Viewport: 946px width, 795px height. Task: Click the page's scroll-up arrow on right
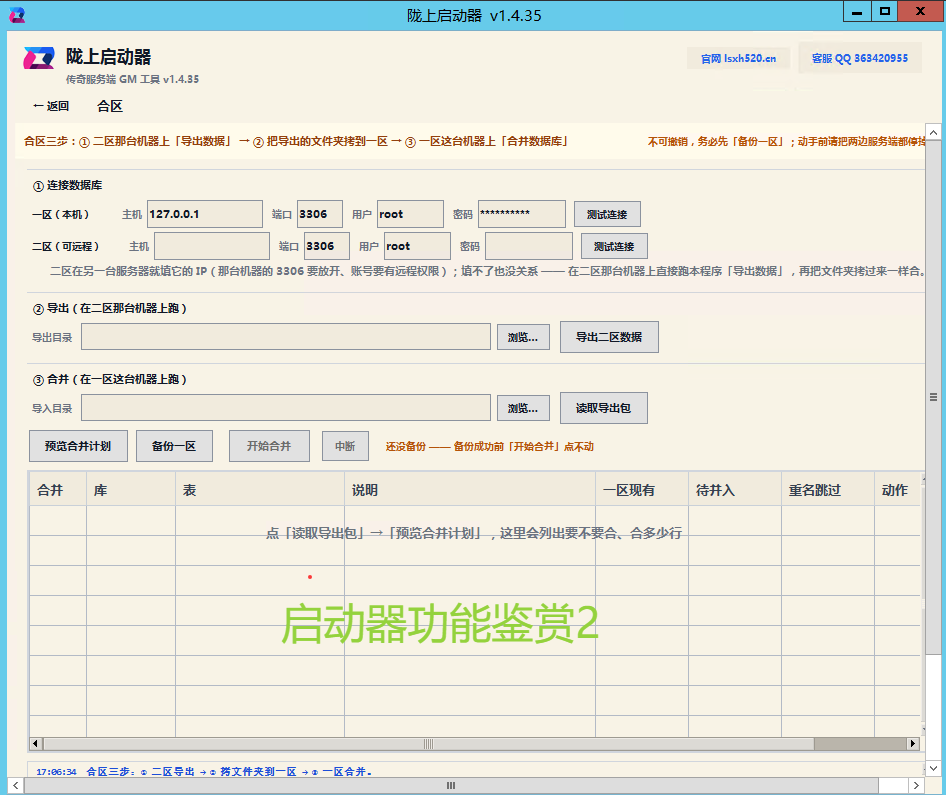click(x=933, y=132)
